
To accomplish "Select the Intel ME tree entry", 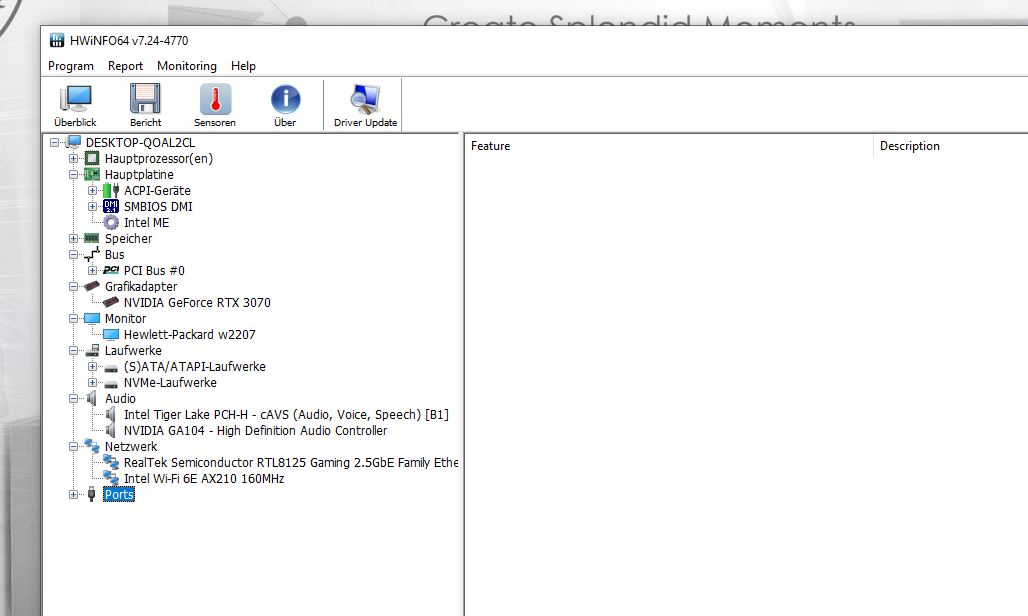I will (146, 223).
